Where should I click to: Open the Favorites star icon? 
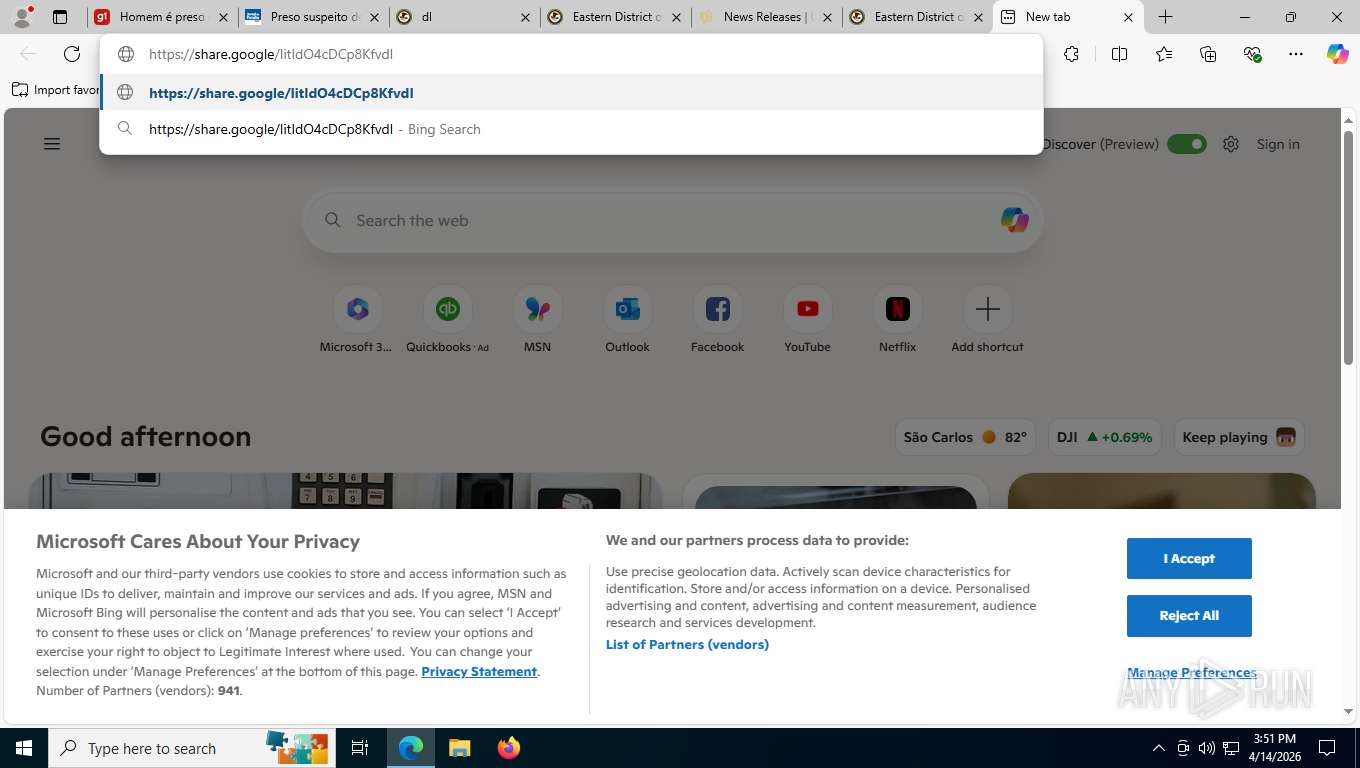pyautogui.click(x=1164, y=54)
